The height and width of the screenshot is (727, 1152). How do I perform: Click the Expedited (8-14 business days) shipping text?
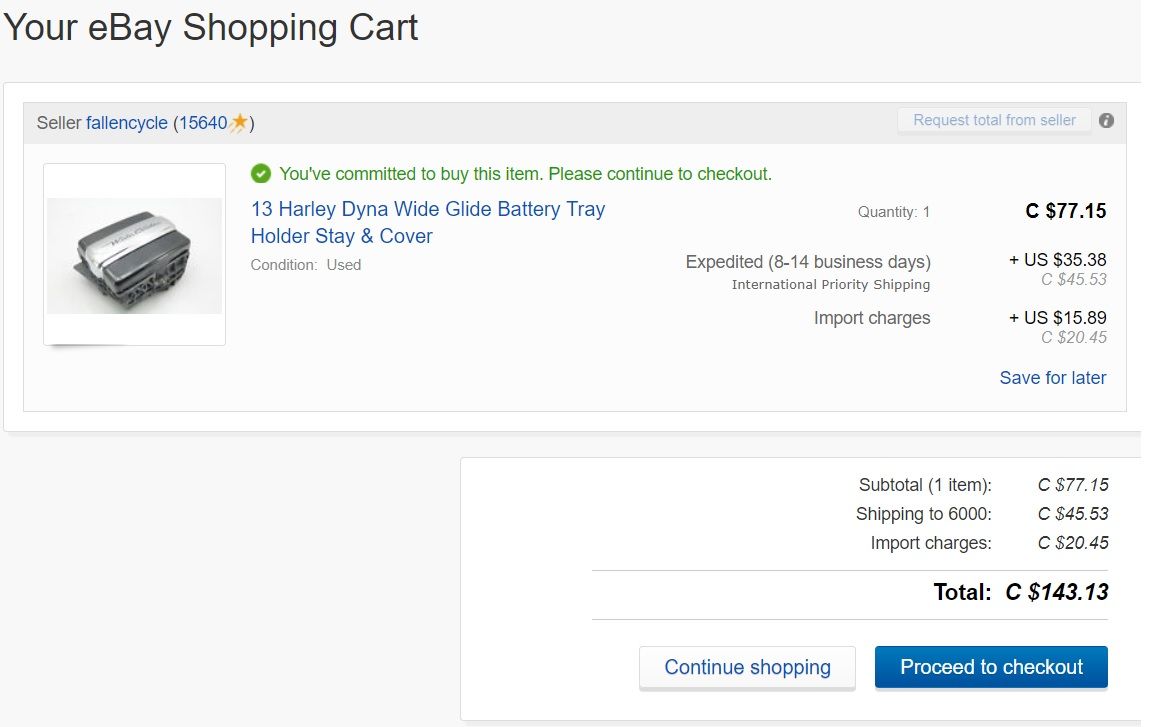tap(808, 262)
